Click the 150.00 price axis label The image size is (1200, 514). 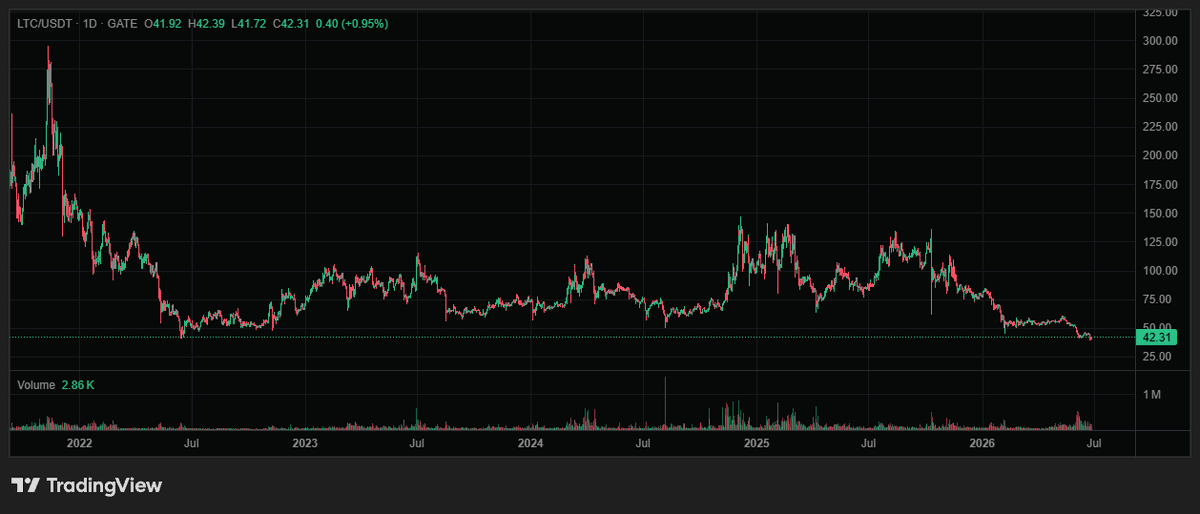pos(1159,213)
